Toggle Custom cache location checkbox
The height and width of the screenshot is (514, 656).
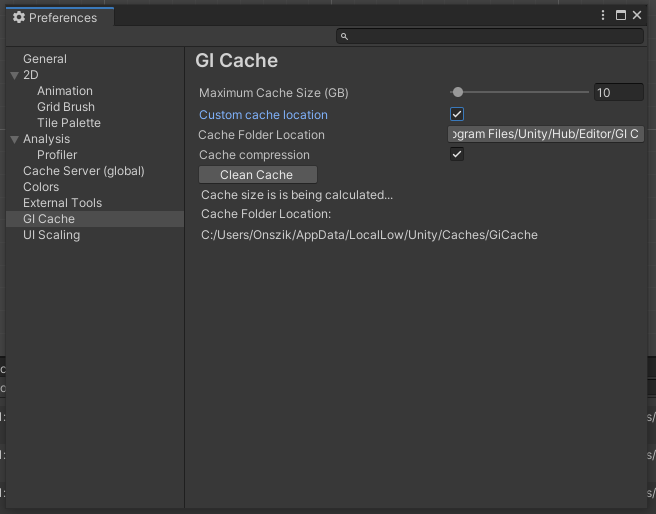point(457,114)
